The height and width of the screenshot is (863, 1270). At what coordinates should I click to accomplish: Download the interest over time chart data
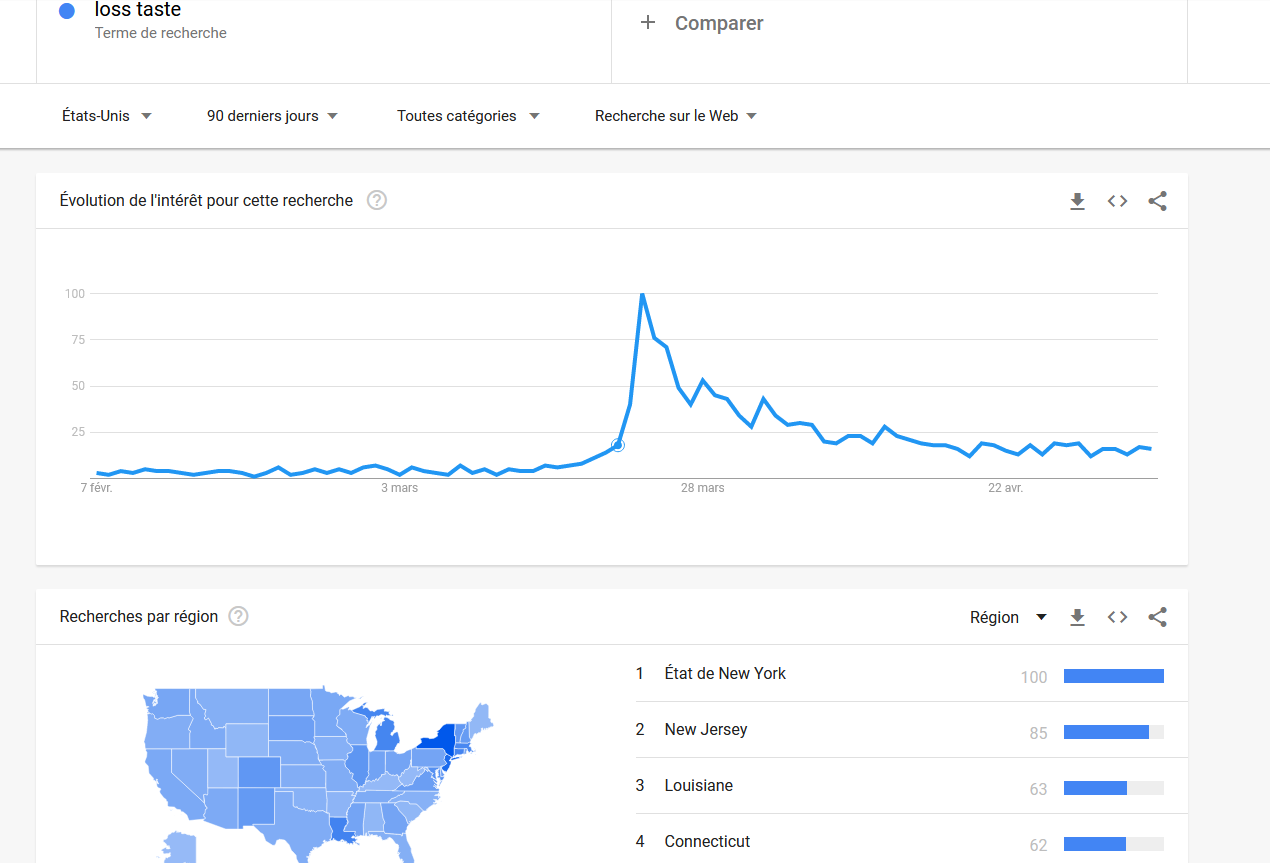[1077, 201]
